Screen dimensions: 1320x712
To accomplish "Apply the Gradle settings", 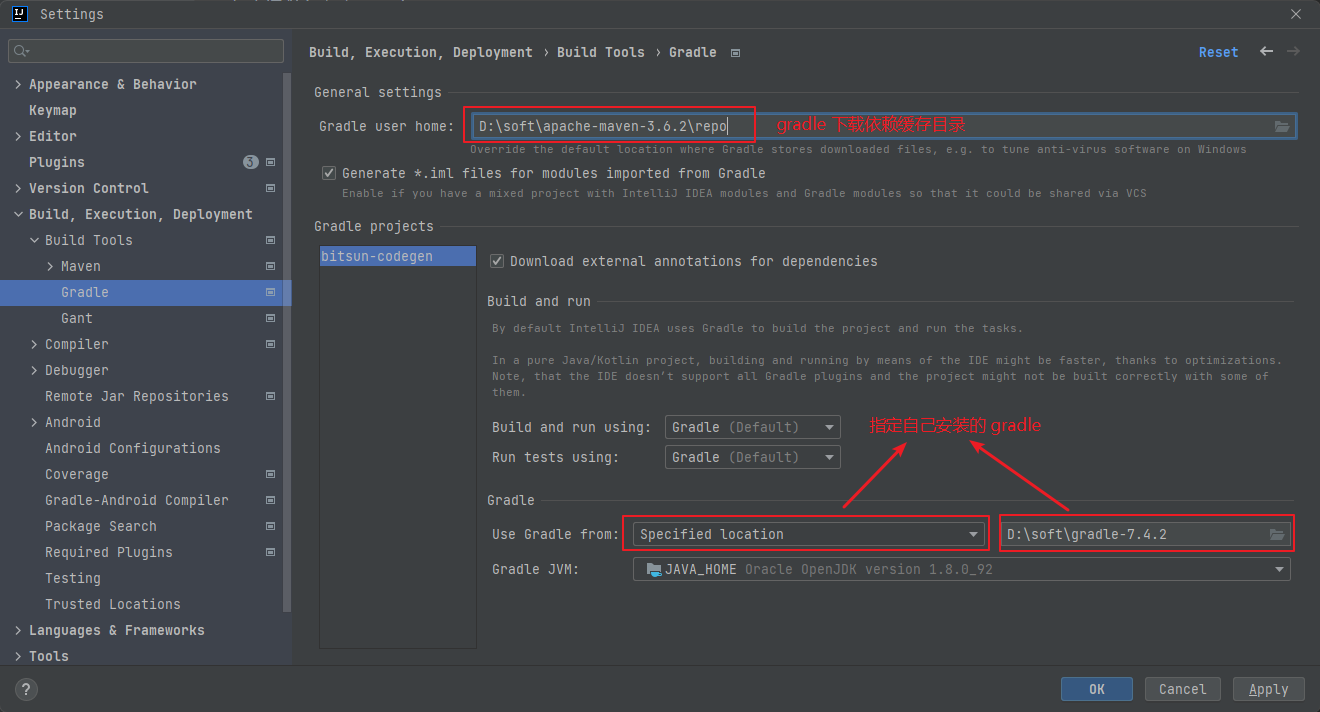I will point(1269,689).
